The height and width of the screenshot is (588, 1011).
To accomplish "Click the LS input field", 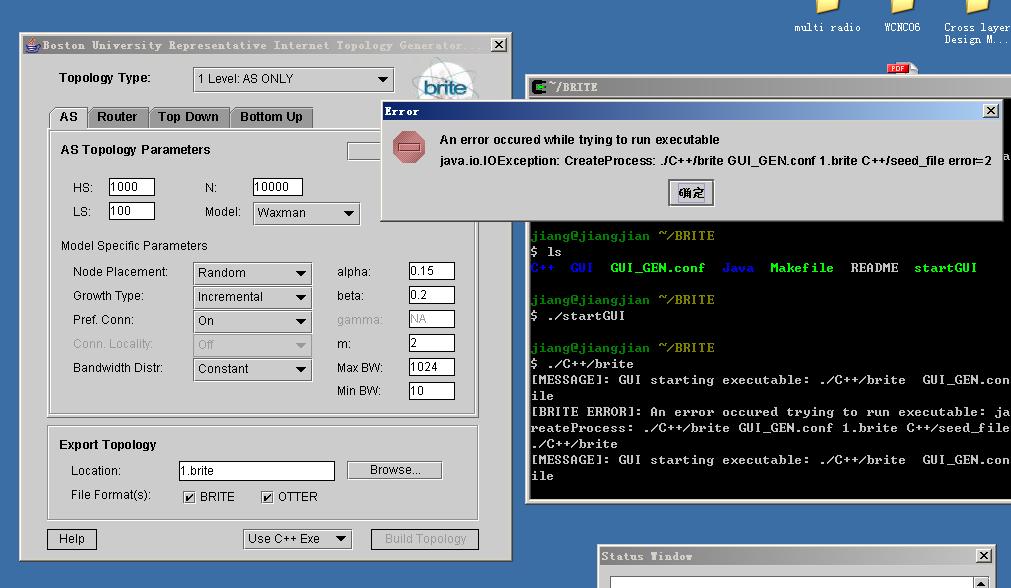I will click(x=132, y=211).
